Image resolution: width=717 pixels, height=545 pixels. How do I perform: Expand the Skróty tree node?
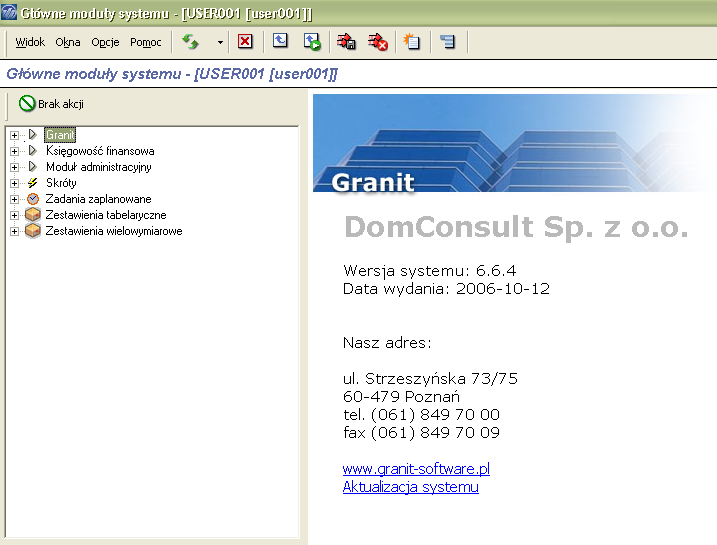pos(14,183)
